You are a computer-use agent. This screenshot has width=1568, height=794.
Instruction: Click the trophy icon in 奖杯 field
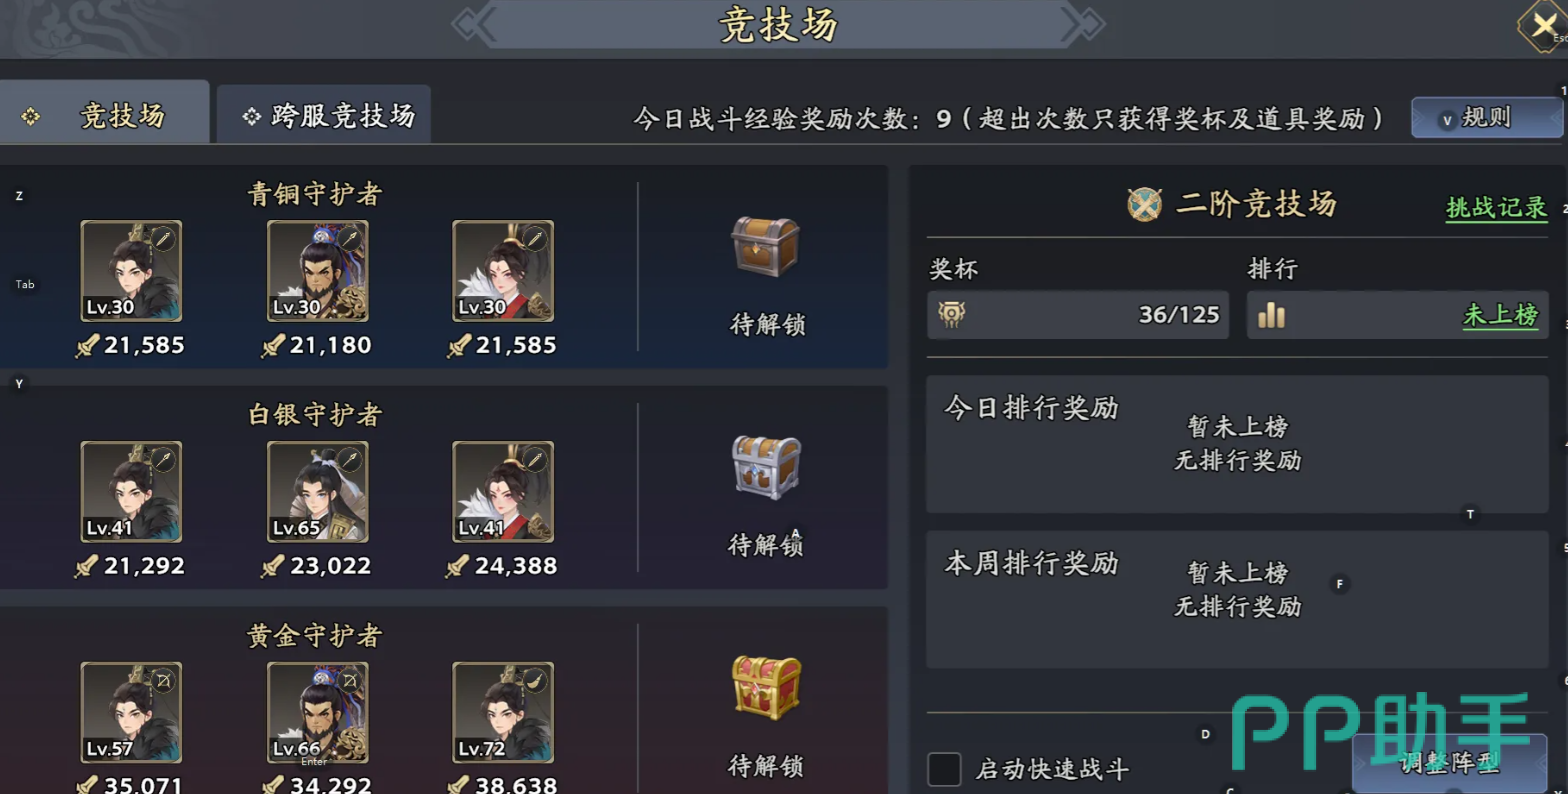[x=952, y=314]
